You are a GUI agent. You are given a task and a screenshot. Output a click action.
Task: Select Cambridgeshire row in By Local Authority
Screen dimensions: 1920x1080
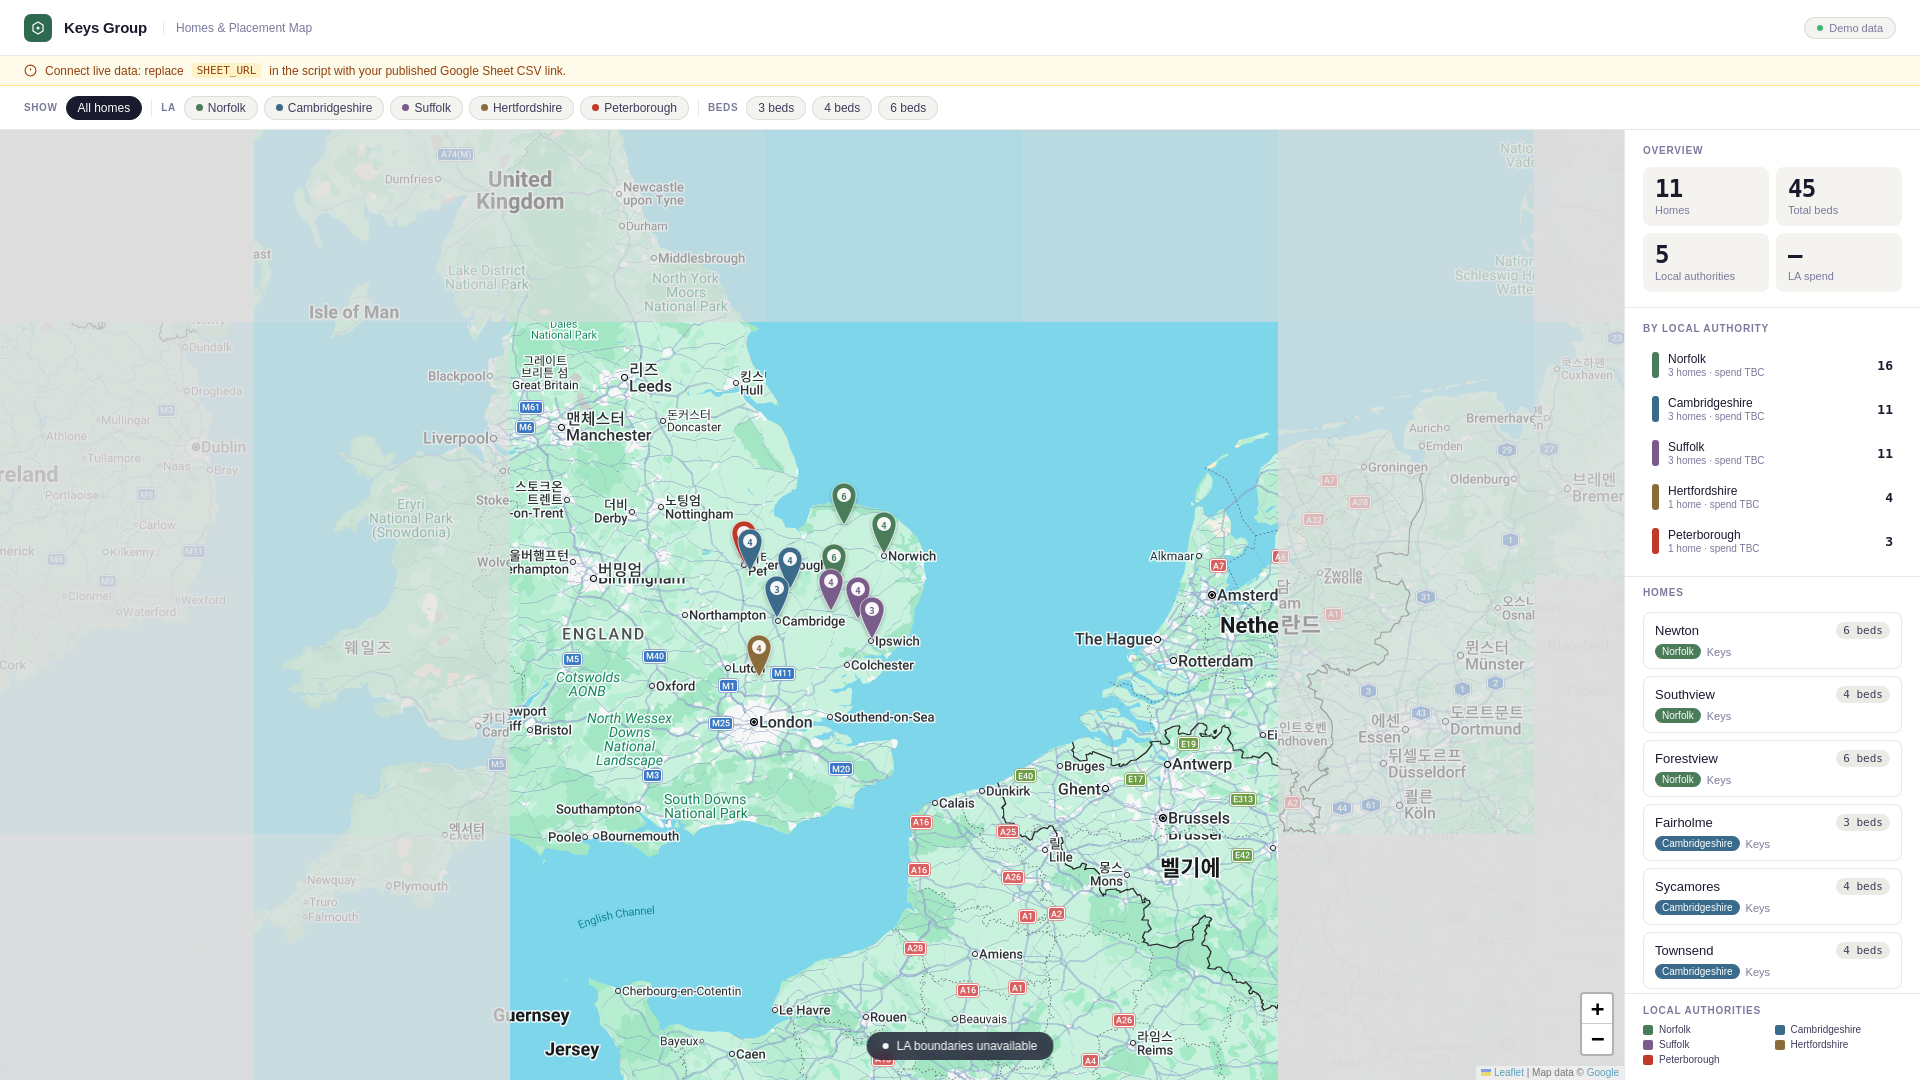click(1772, 409)
